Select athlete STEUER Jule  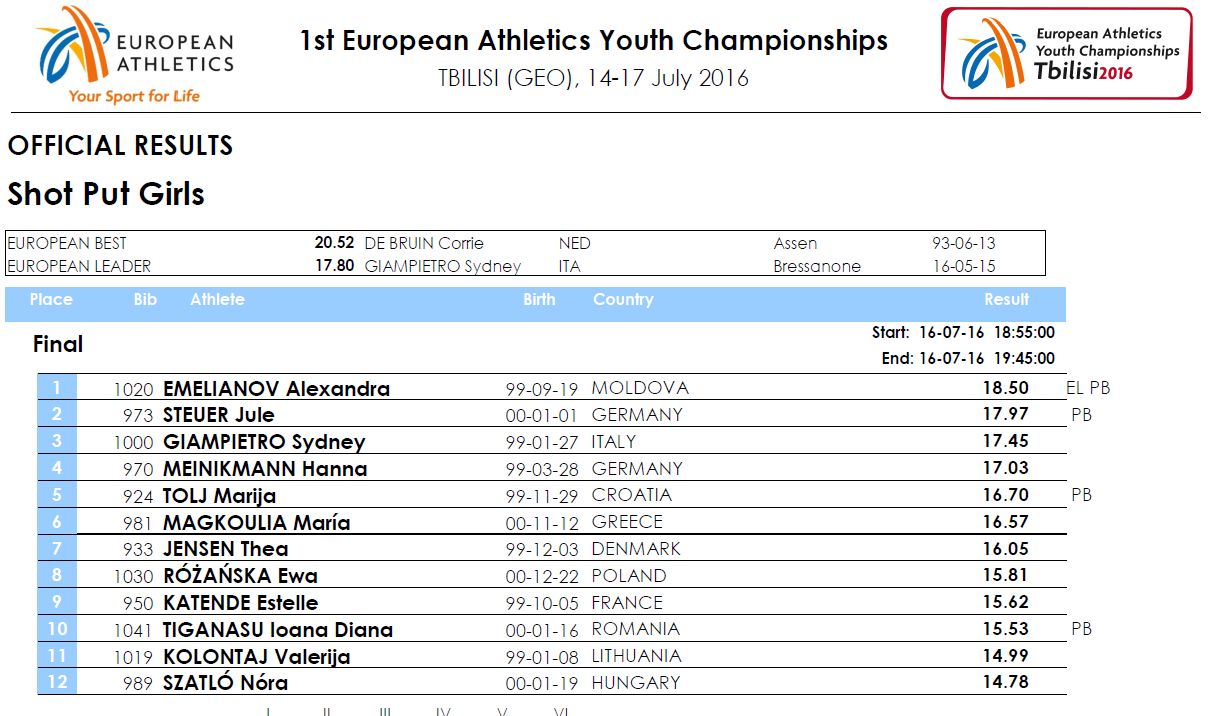[218, 415]
